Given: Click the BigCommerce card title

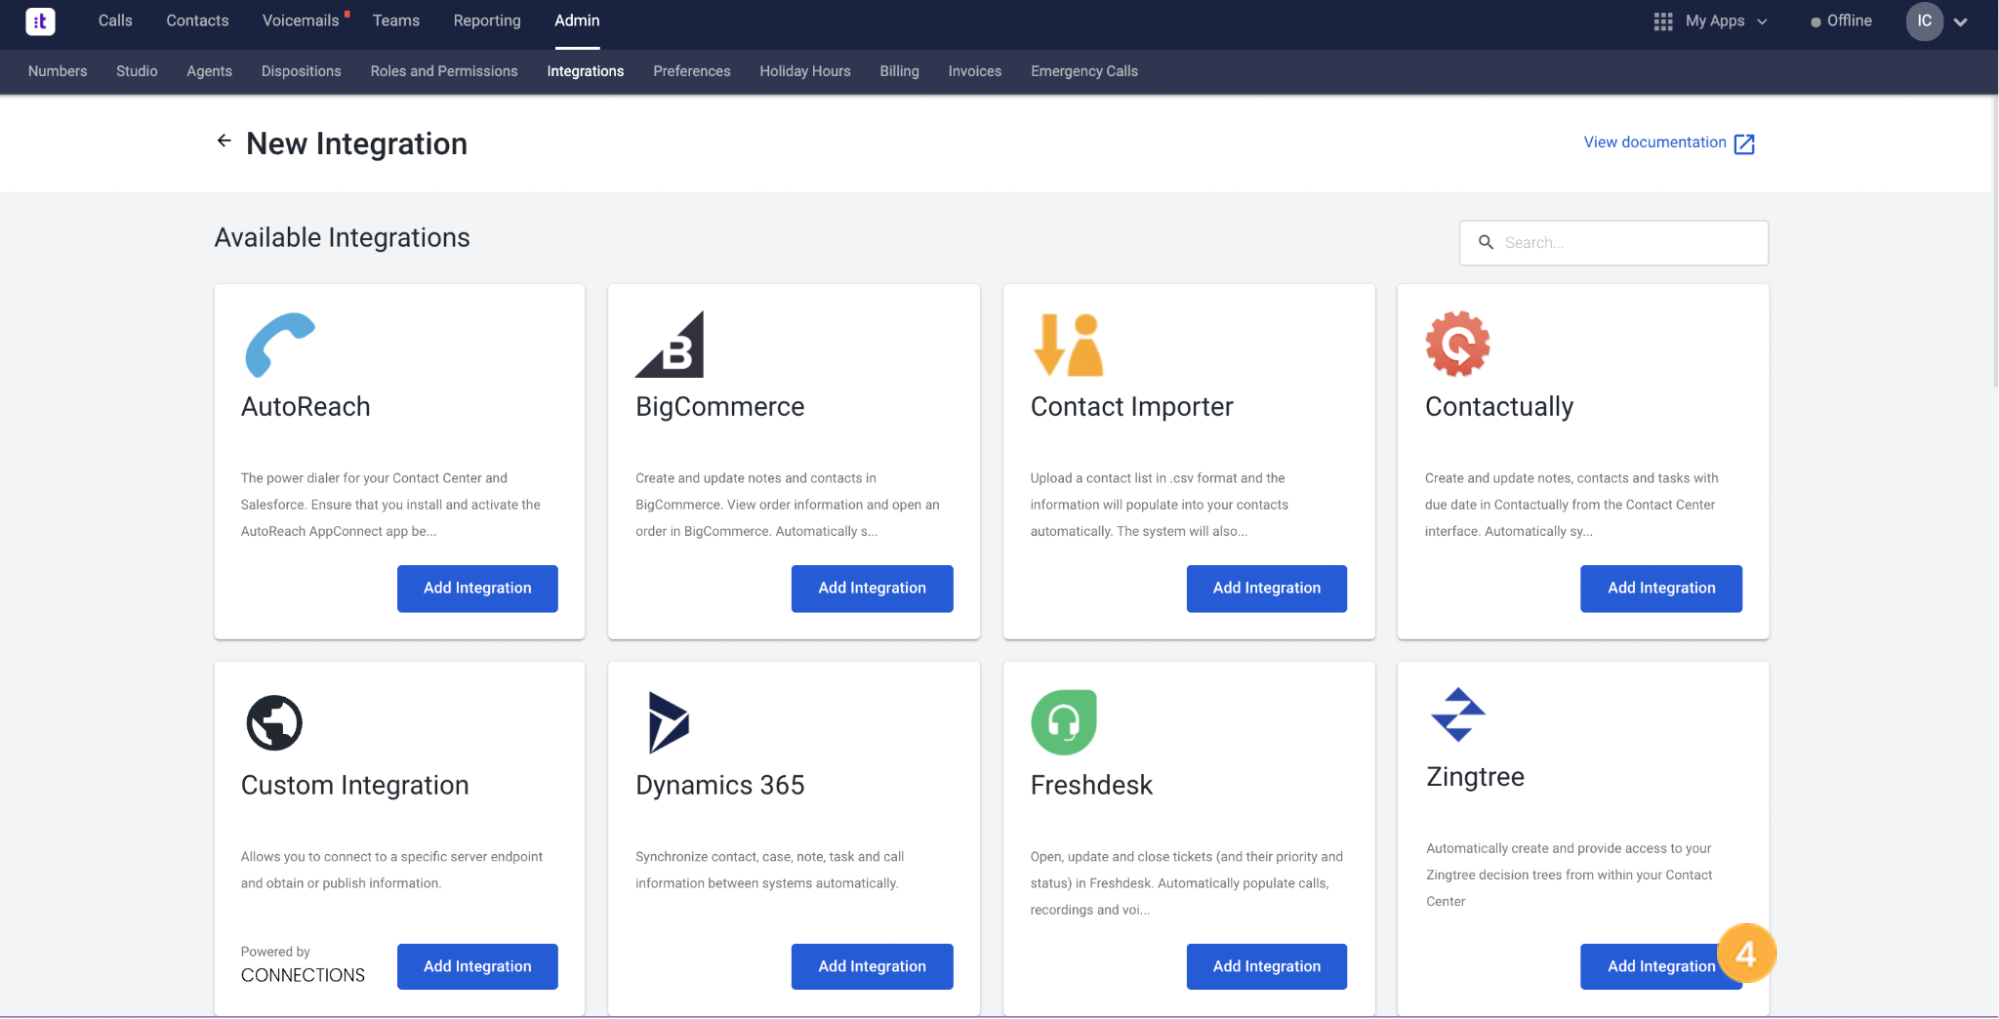Looking at the screenshot, I should tap(720, 407).
